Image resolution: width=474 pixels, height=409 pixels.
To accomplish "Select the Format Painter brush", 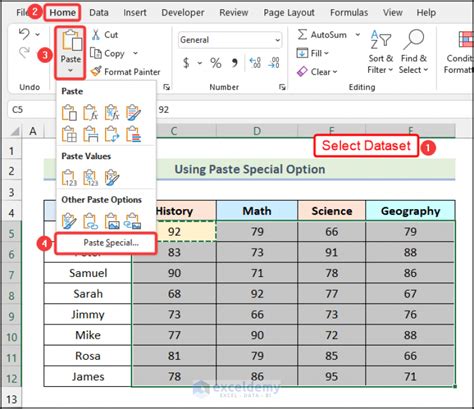I will 96,71.
